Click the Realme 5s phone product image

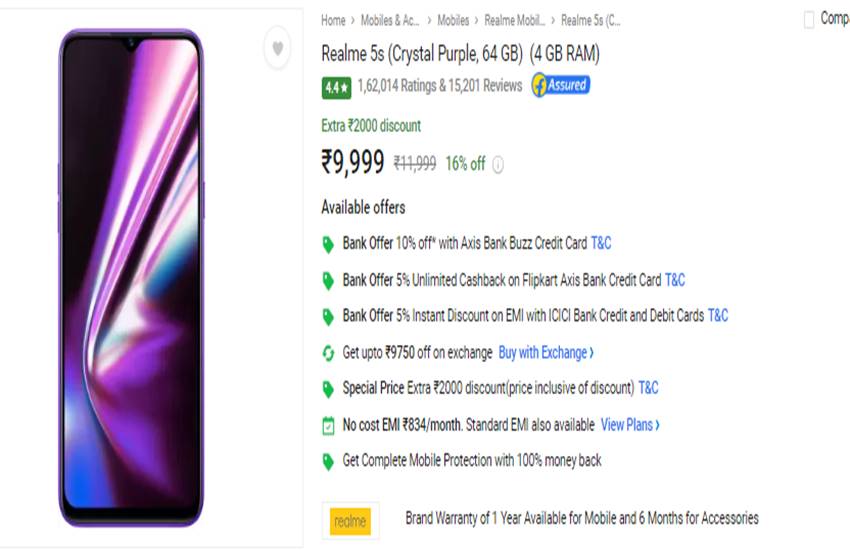(x=131, y=277)
